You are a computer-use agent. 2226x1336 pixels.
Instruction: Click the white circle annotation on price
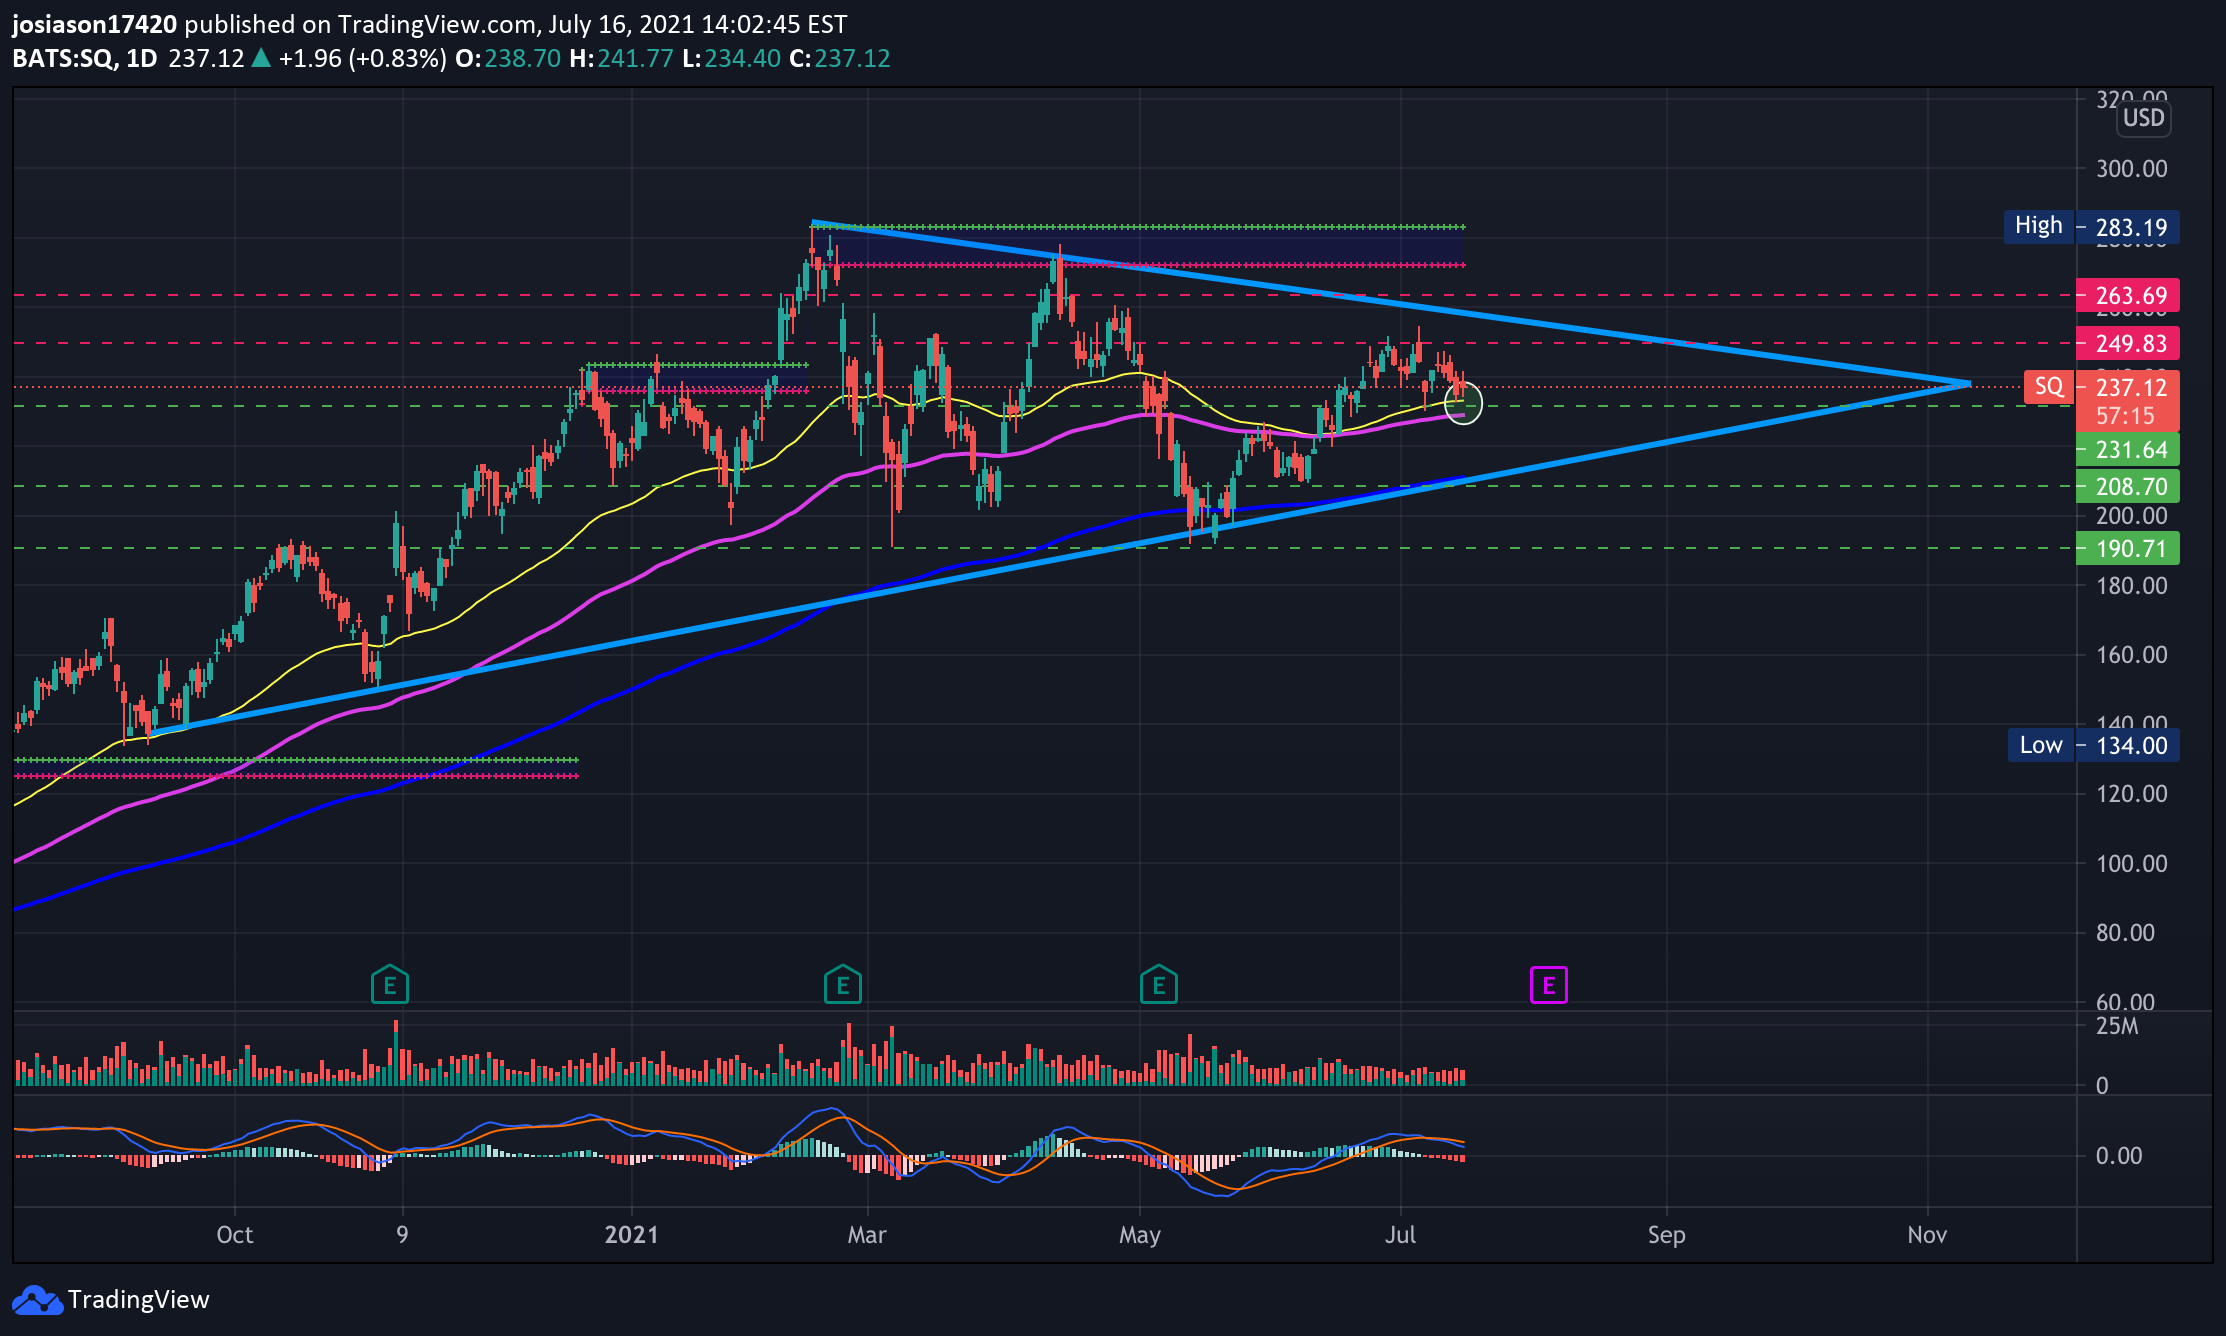tap(1463, 403)
